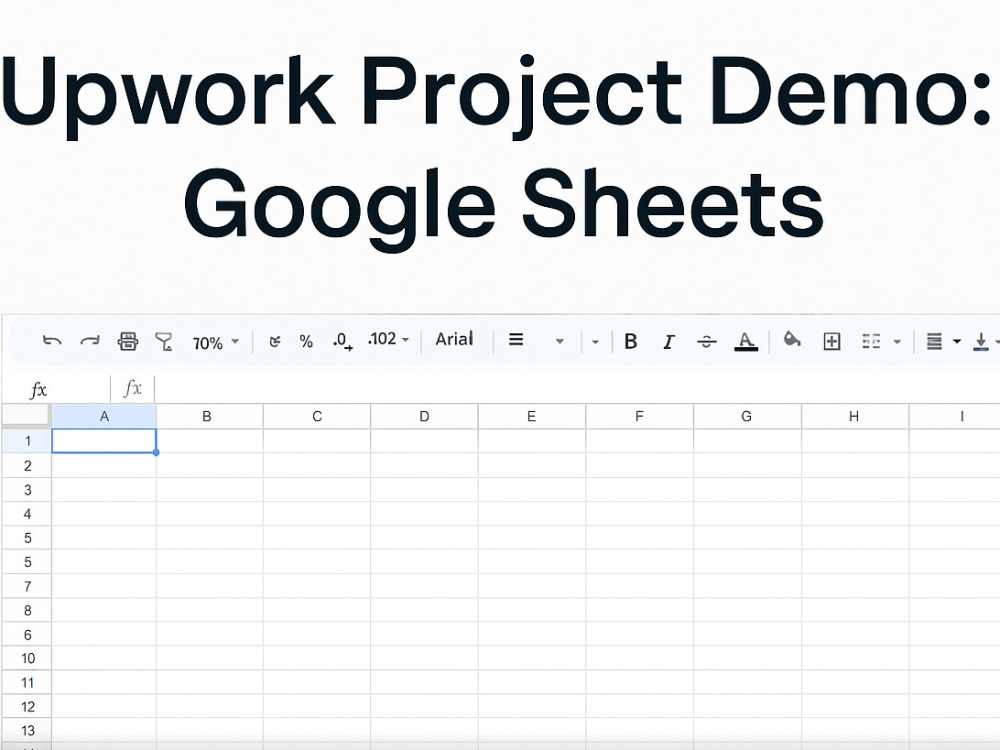Toggle bold formatting
The height and width of the screenshot is (750, 1000).
(631, 342)
